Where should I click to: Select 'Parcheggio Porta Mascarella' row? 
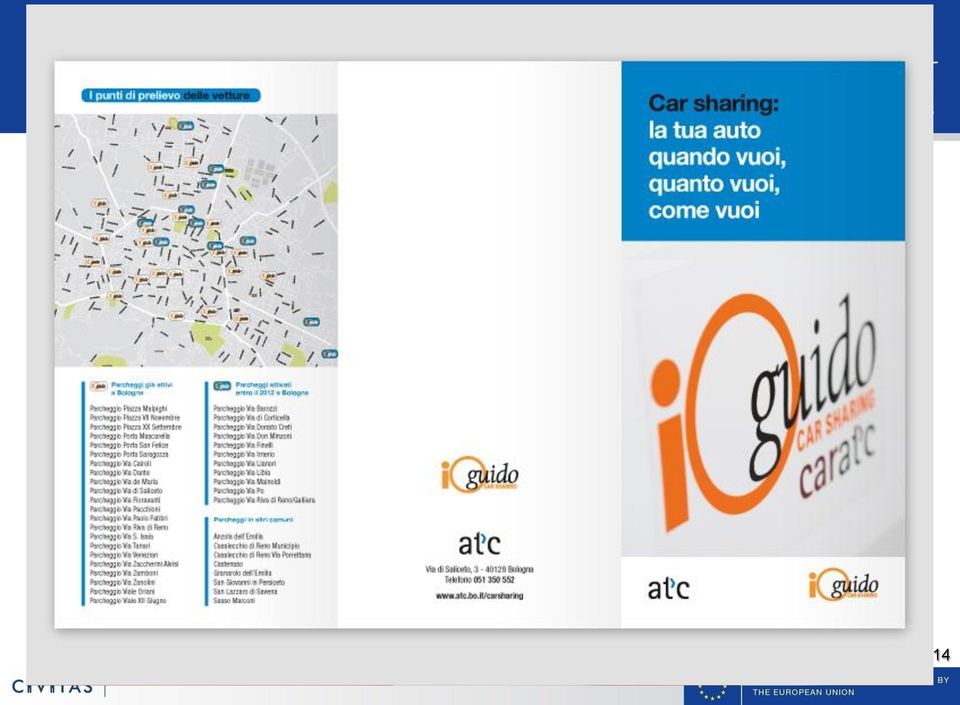click(130, 436)
